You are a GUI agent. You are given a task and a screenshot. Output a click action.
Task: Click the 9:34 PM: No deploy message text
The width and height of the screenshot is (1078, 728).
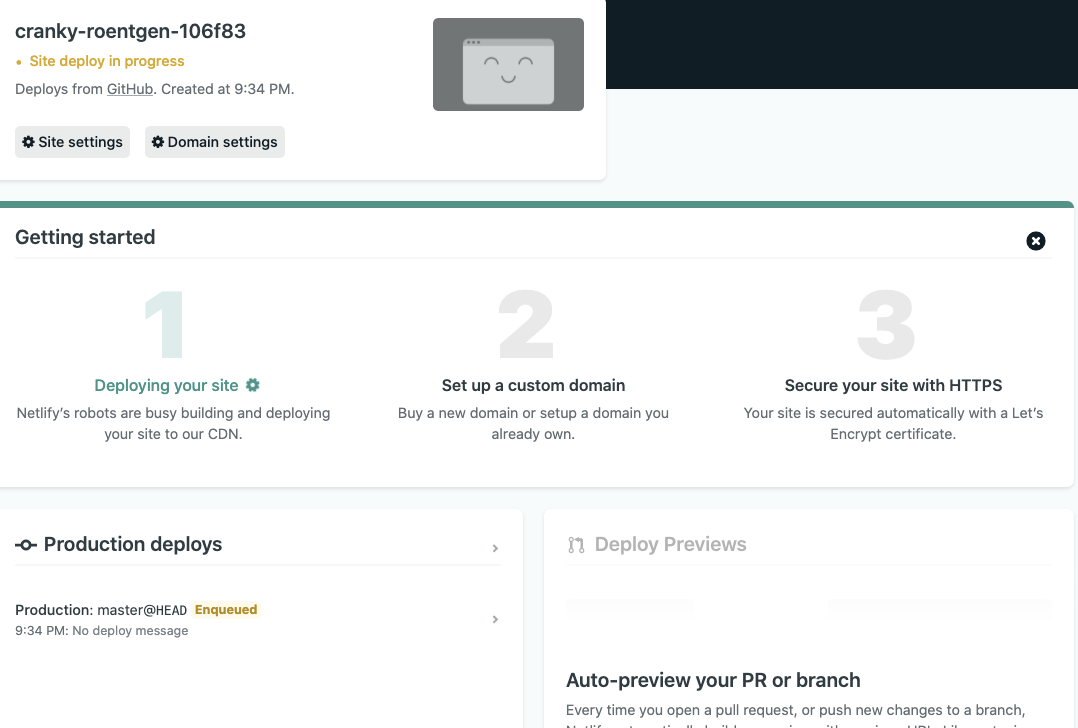pos(102,631)
